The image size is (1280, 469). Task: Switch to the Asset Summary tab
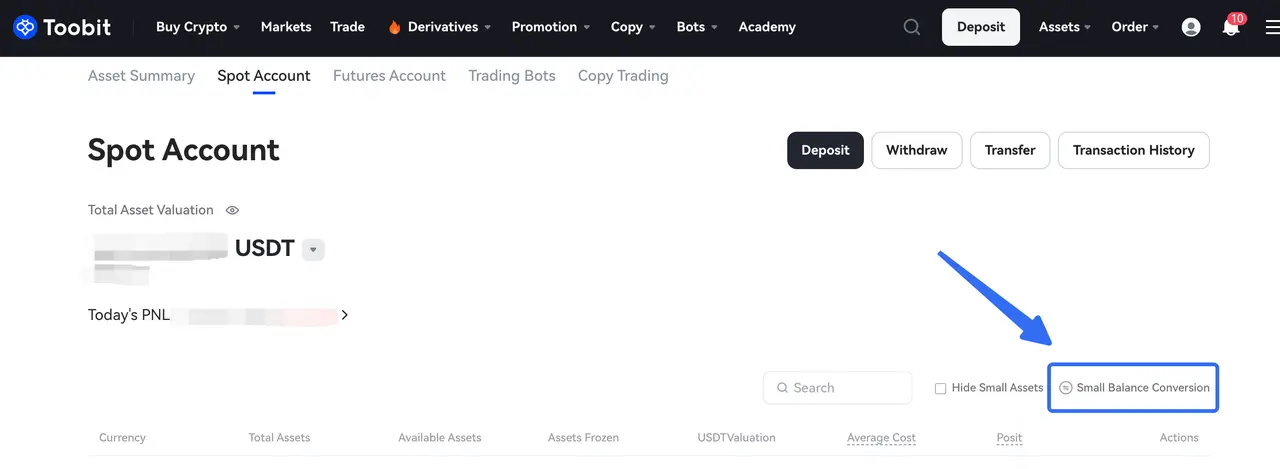click(x=141, y=76)
